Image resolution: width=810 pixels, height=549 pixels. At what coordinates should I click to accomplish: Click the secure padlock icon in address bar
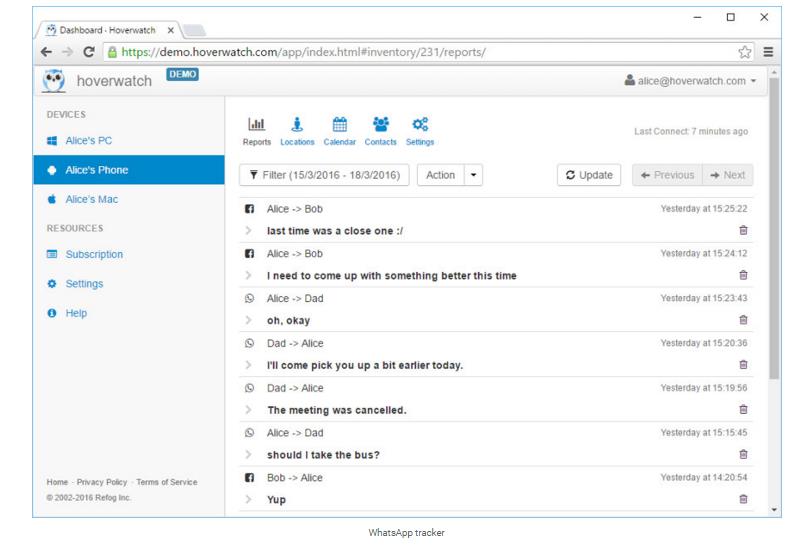[x=112, y=52]
